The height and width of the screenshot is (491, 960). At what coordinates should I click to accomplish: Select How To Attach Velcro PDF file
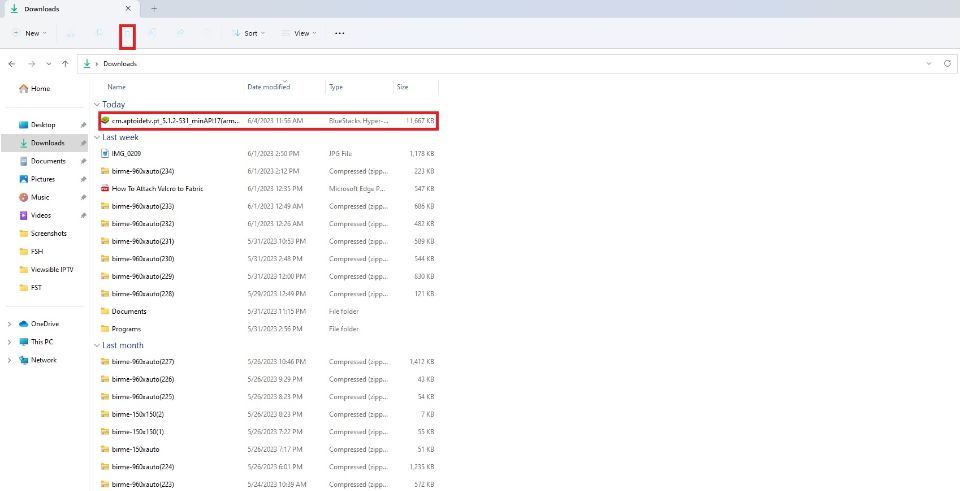pyautogui.click(x=157, y=189)
